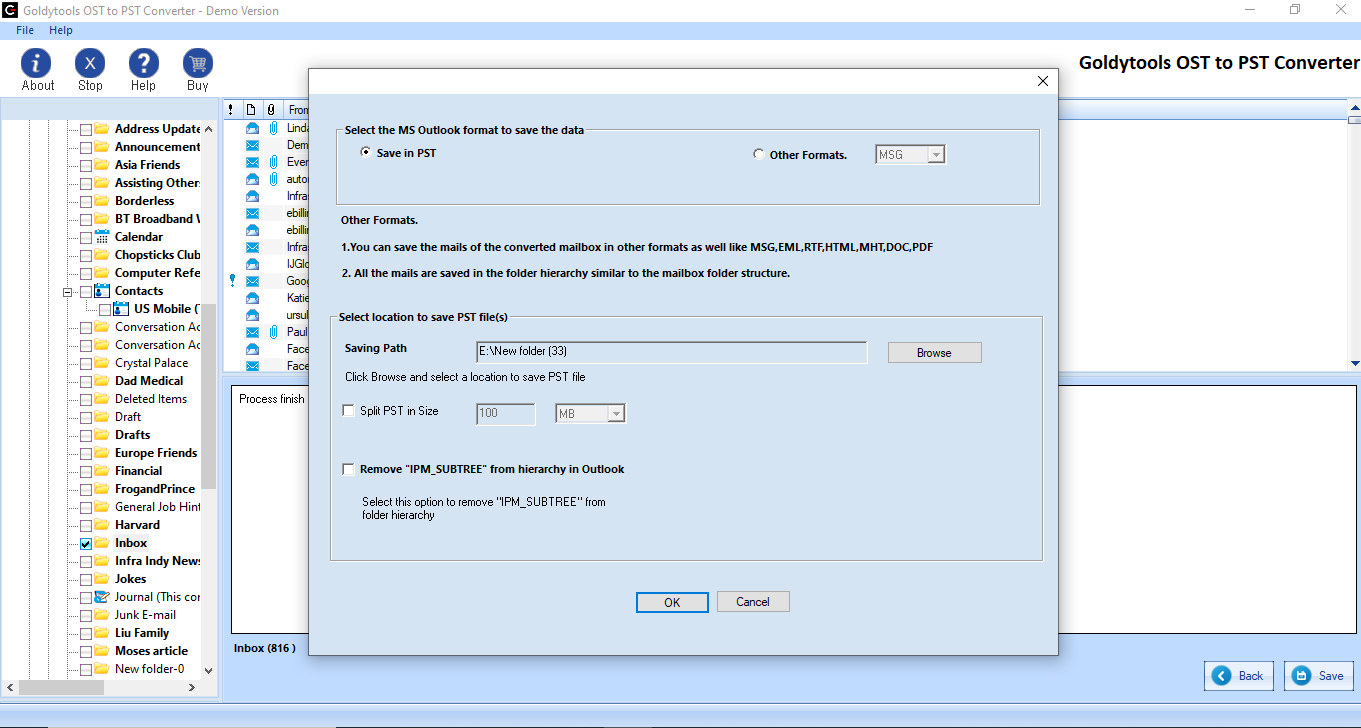Select the Chopsticks Club folder
Screen dimensions: 1361x728
coord(157,255)
